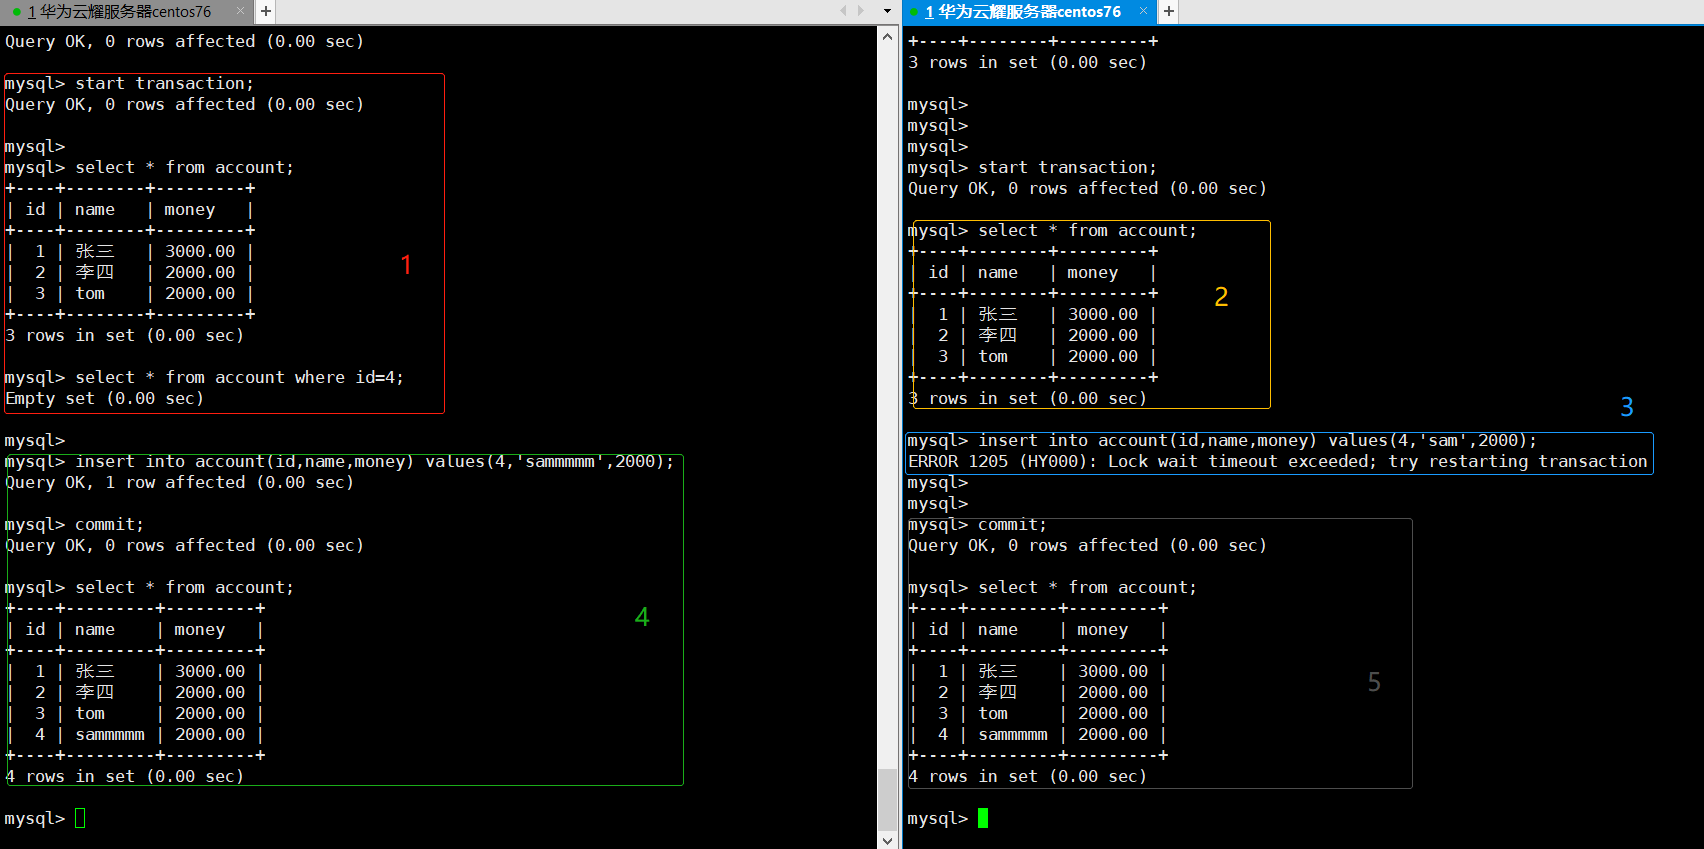Open a new tab in the left pane
Image resolution: width=1704 pixels, height=849 pixels.
(266, 11)
